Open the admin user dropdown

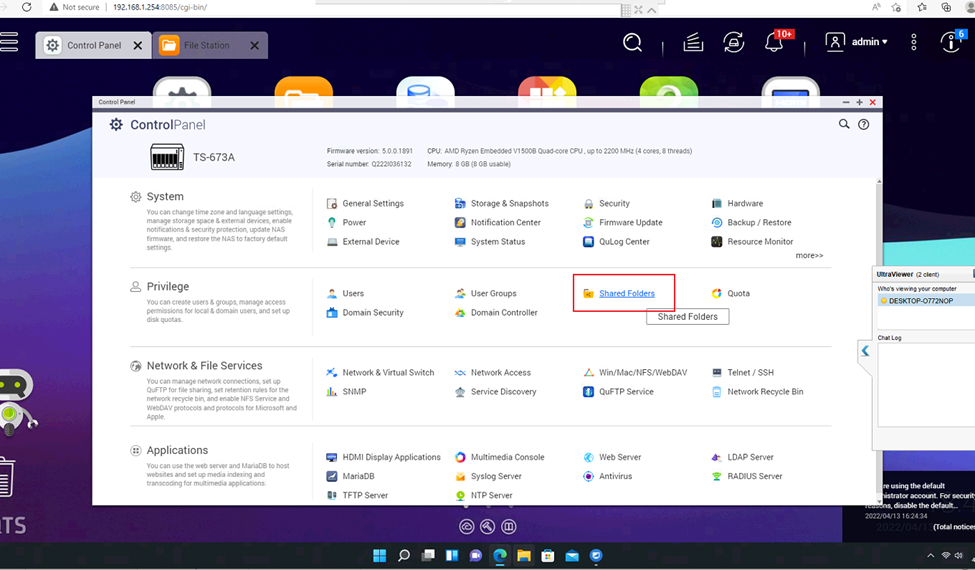point(856,42)
